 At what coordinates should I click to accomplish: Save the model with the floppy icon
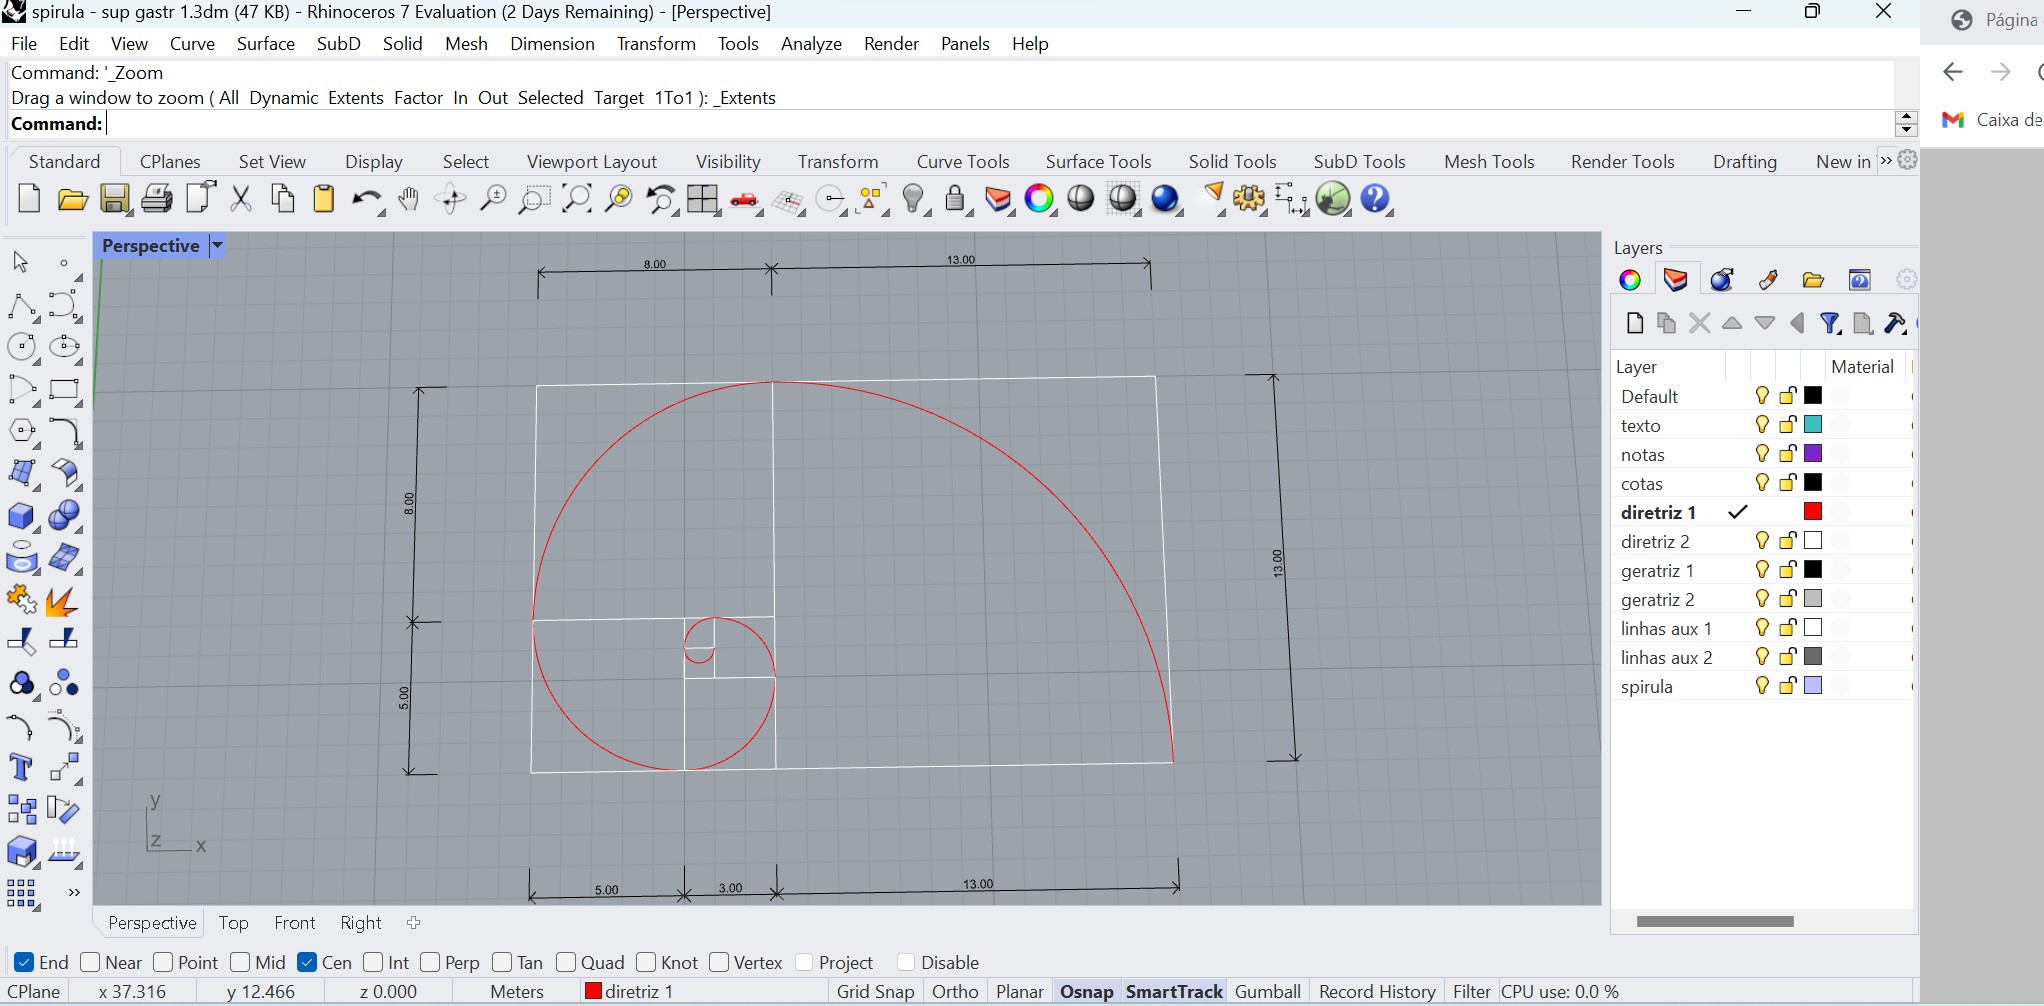(x=114, y=199)
